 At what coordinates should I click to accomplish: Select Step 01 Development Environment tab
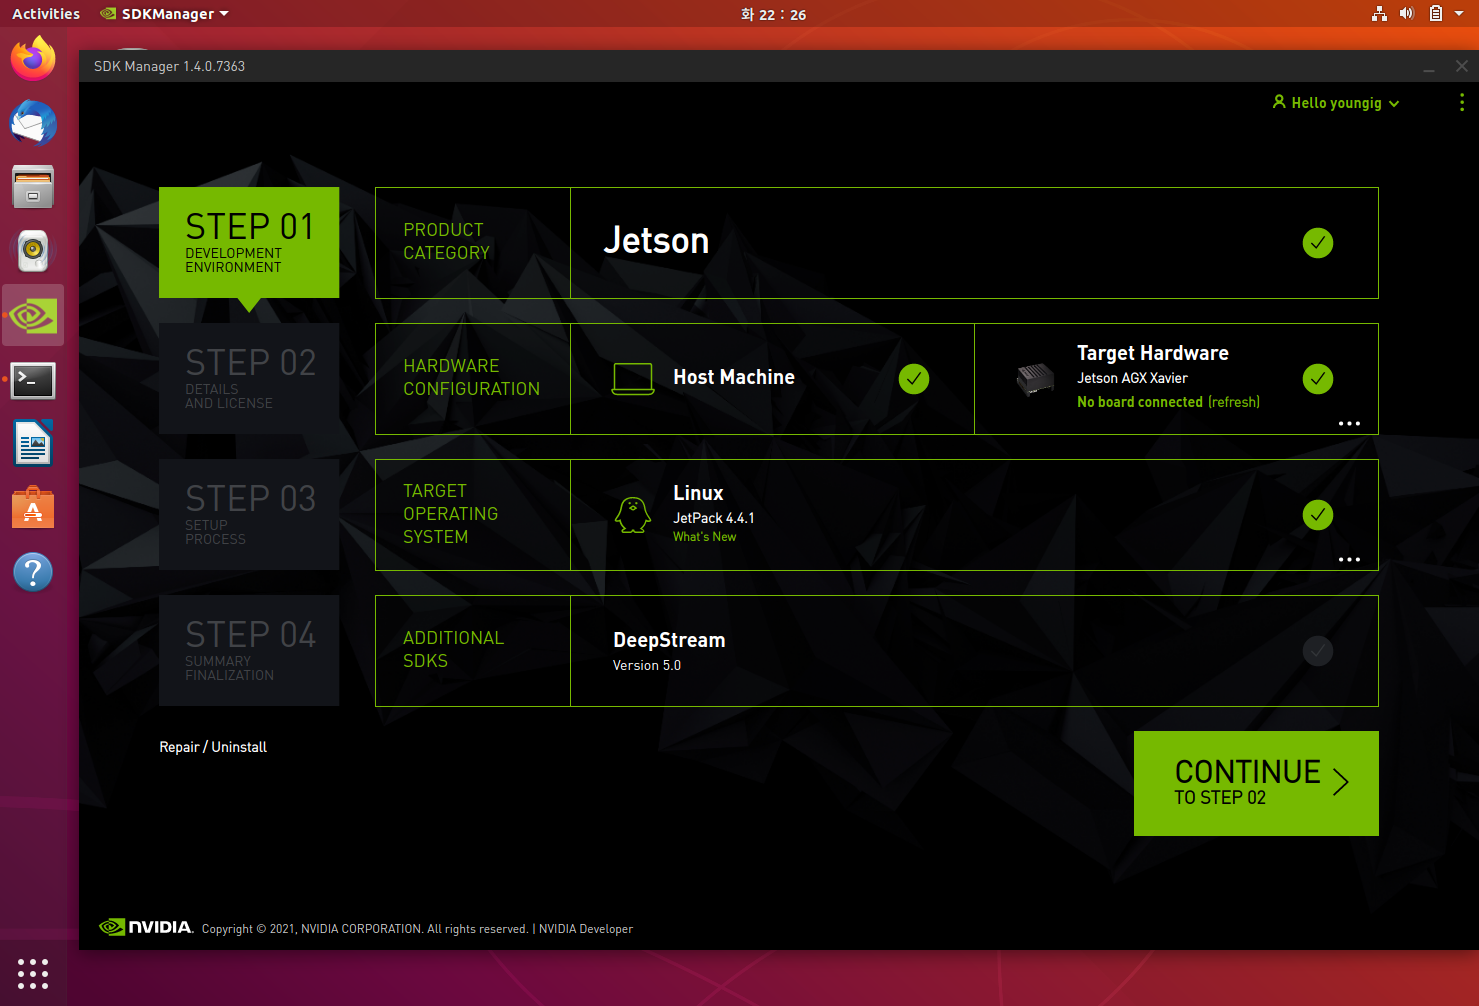(249, 242)
